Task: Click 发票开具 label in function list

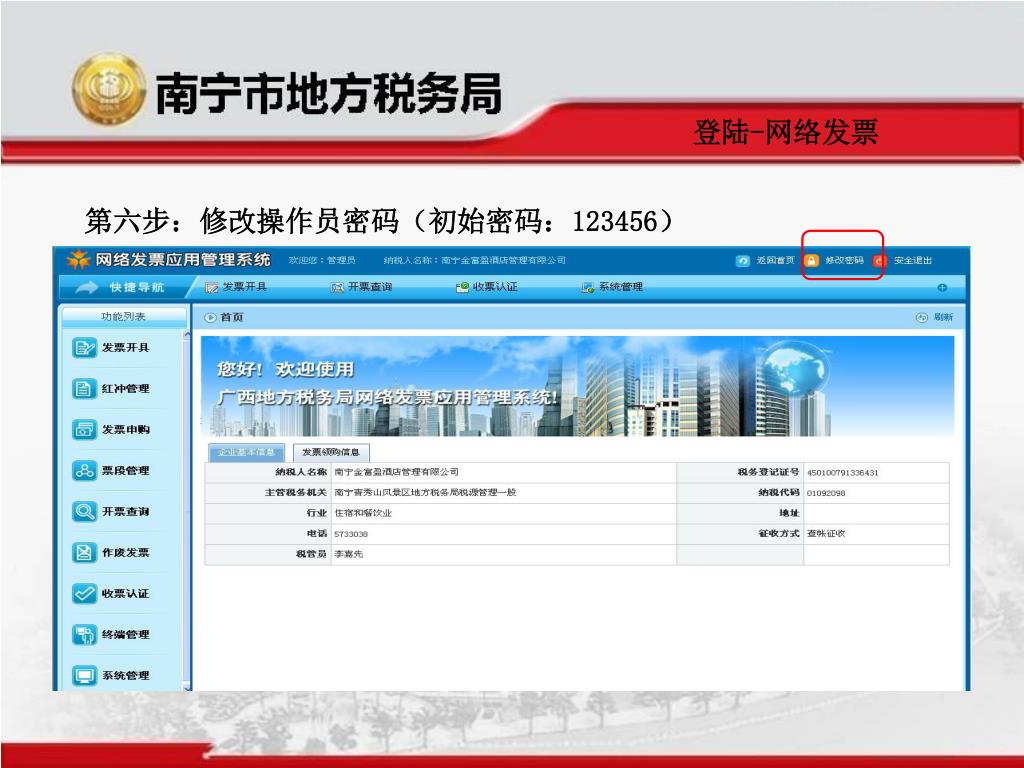Action: [x=125, y=347]
